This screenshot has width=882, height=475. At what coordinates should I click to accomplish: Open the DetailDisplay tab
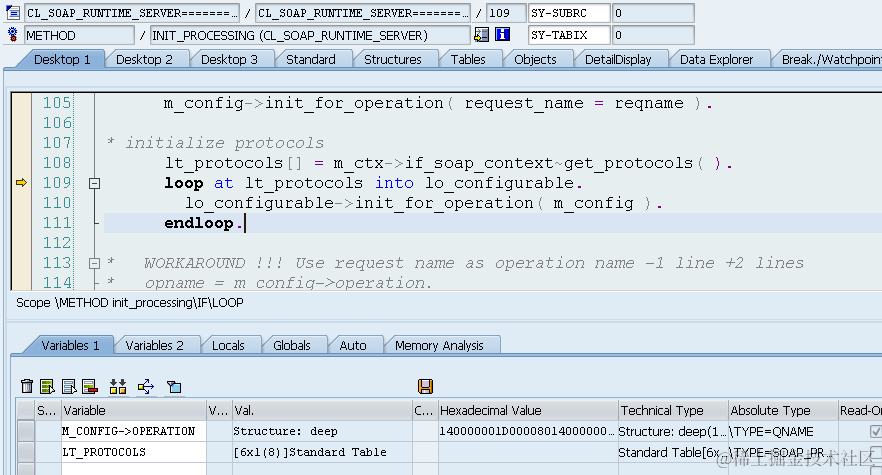pyautogui.click(x=618, y=60)
